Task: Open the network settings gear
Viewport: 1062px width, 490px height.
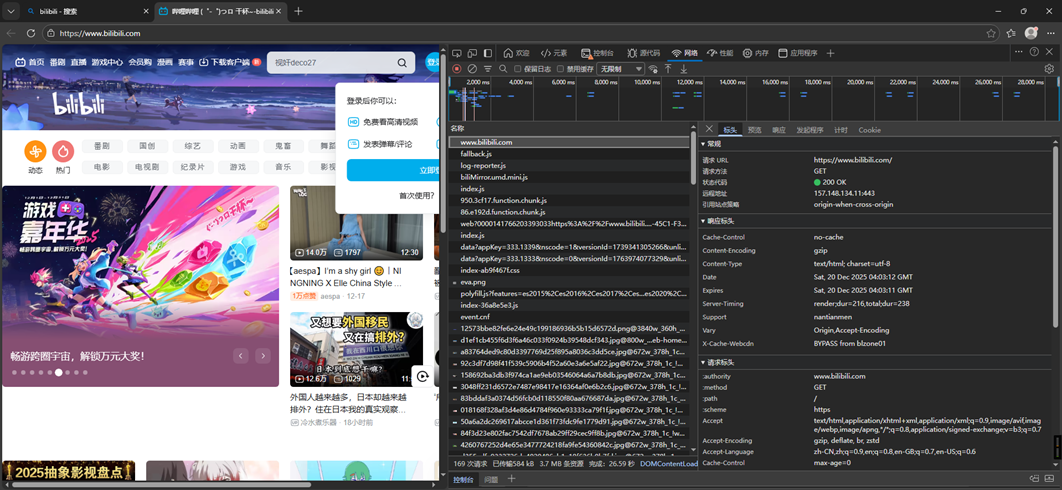Action: (1049, 69)
